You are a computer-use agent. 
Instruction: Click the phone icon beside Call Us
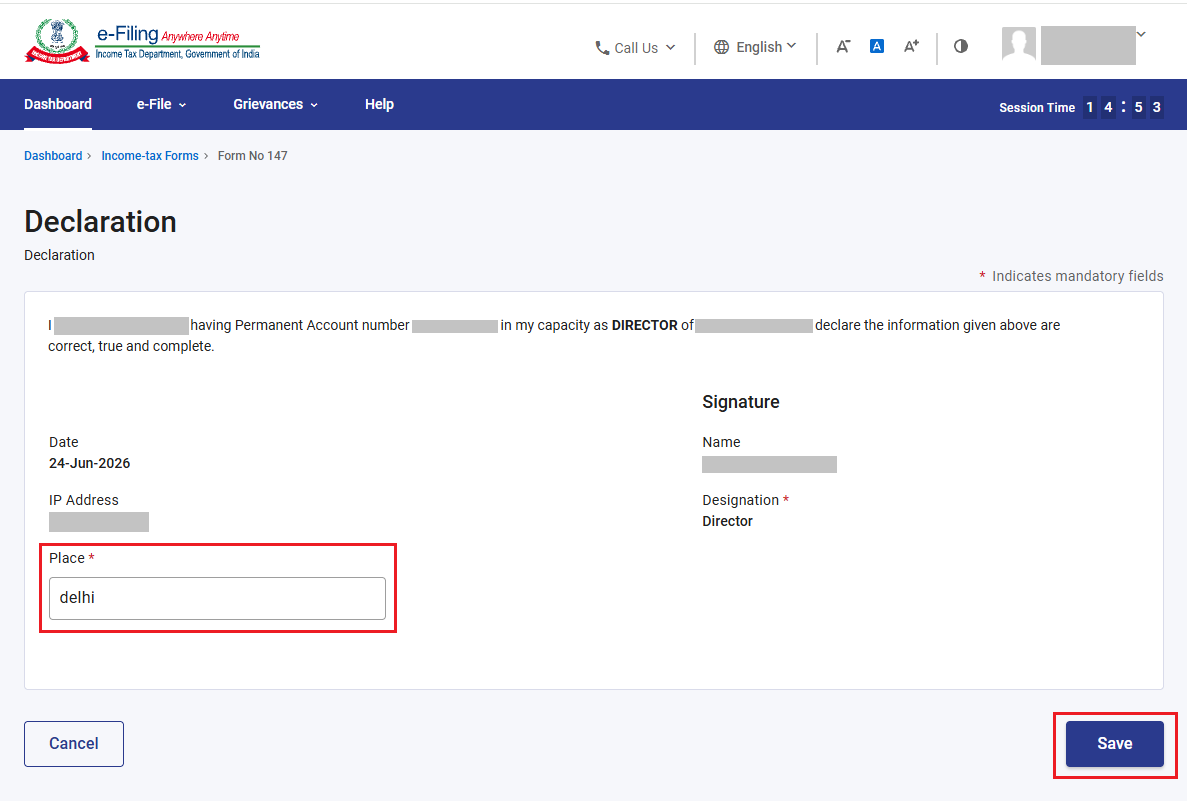coord(602,48)
